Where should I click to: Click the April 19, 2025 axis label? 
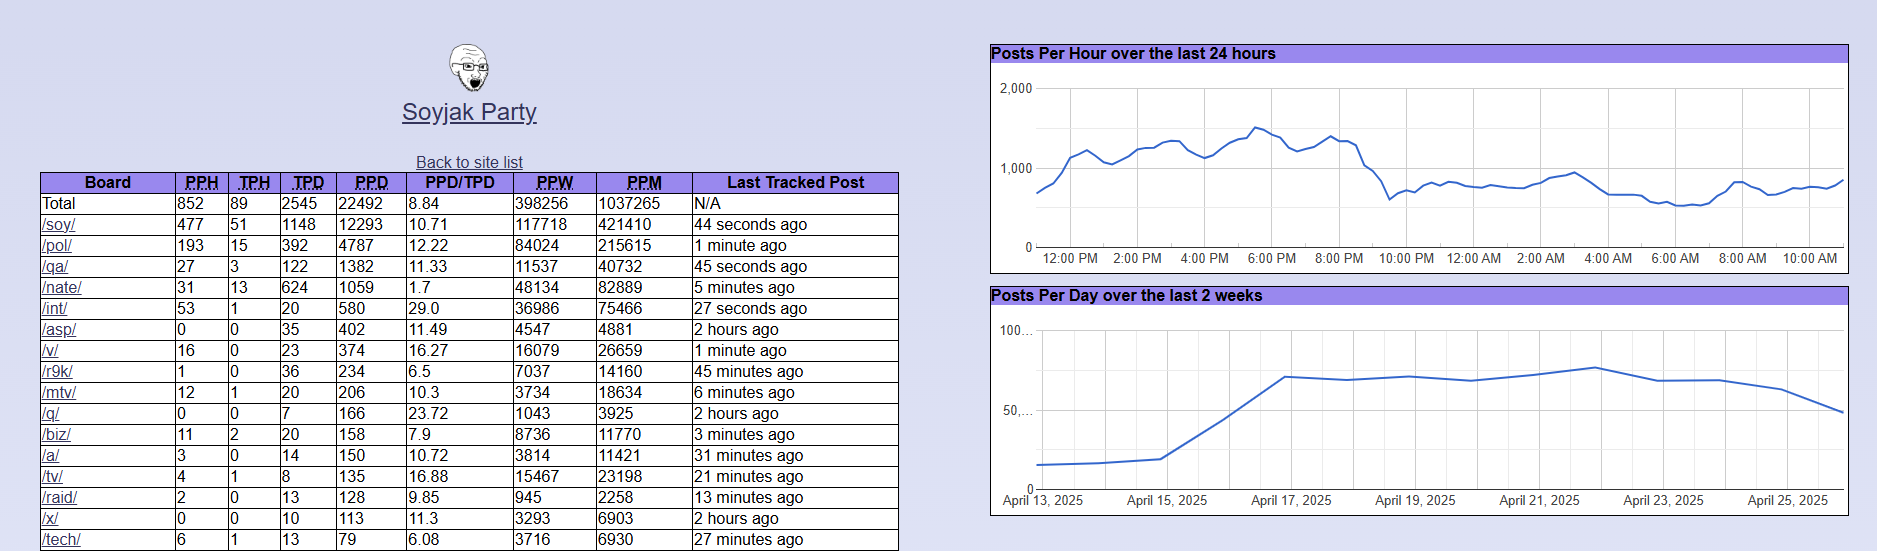[1415, 501]
